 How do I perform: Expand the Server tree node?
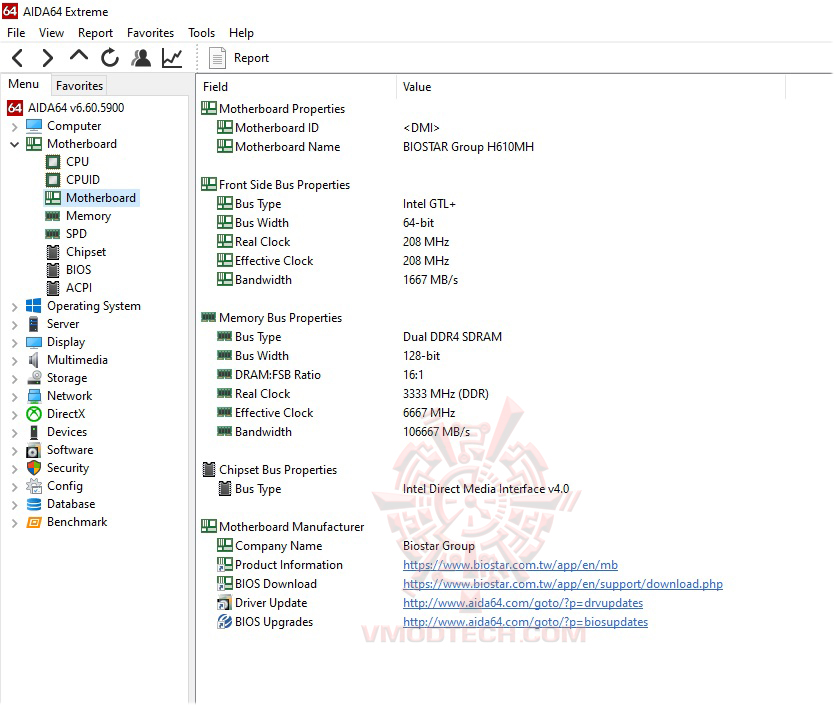(x=14, y=325)
